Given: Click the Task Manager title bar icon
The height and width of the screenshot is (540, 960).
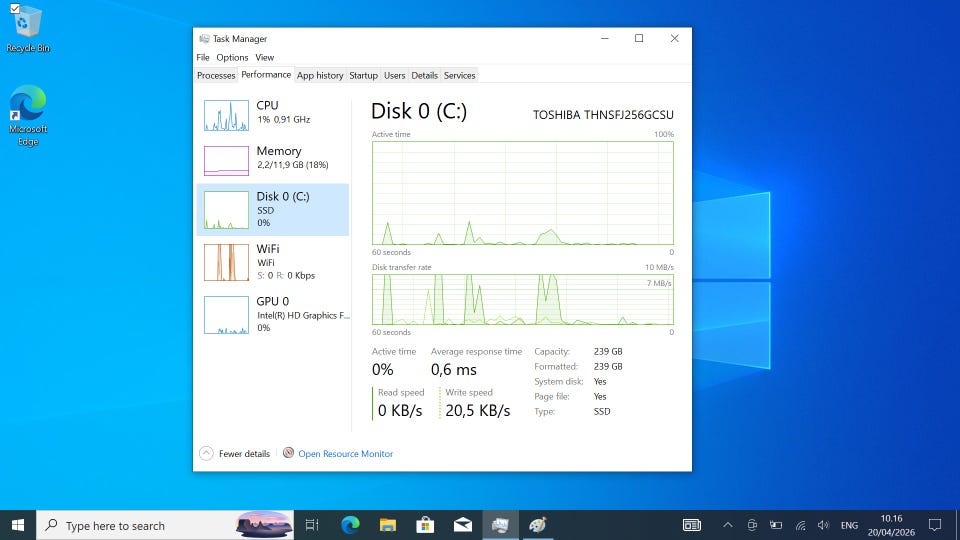Looking at the screenshot, I should 204,39.
